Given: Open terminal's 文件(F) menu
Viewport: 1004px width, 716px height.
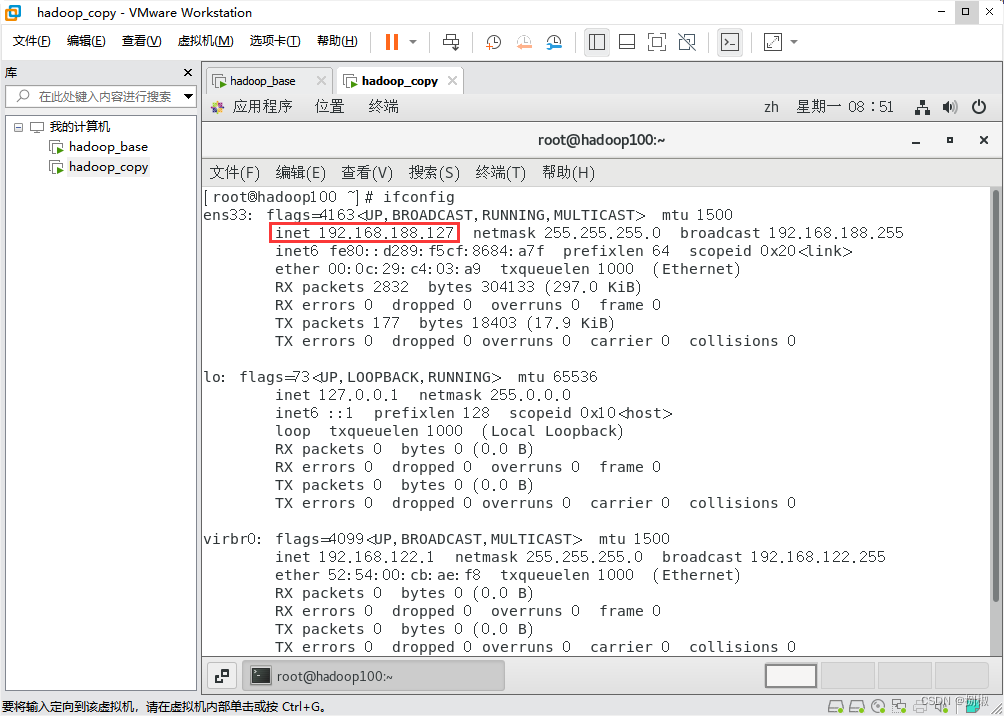Looking at the screenshot, I should (234, 173).
